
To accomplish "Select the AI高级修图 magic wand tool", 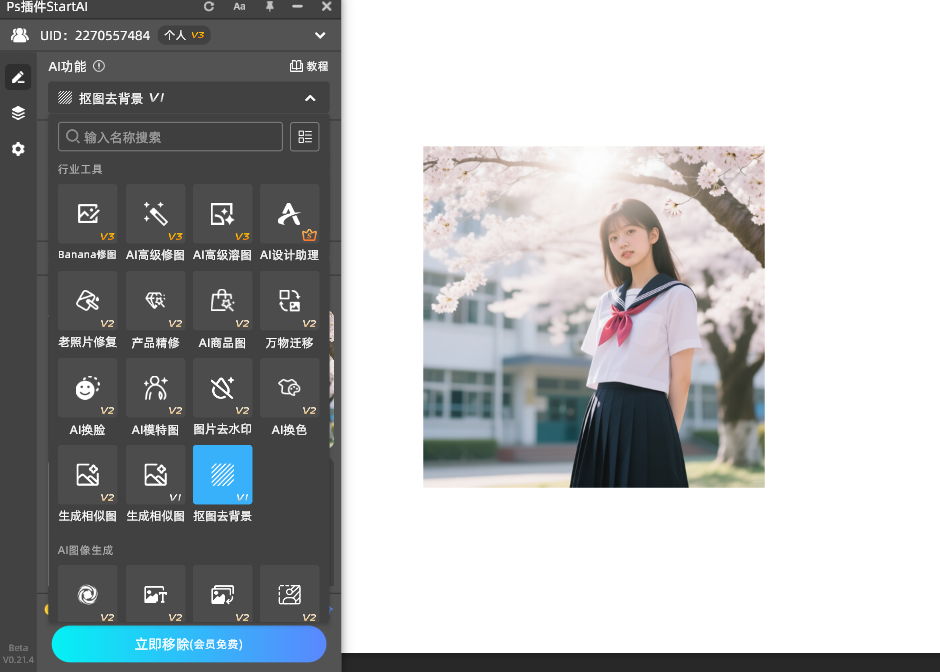I will pyautogui.click(x=155, y=214).
